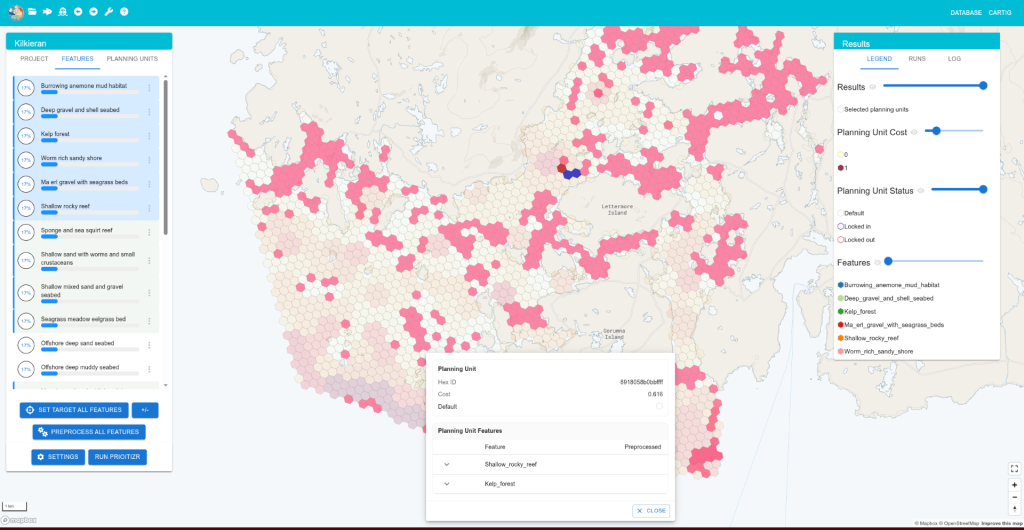Click the map fullscreen icon
Image resolution: width=1024 pixels, height=530 pixels.
pos(1015,469)
